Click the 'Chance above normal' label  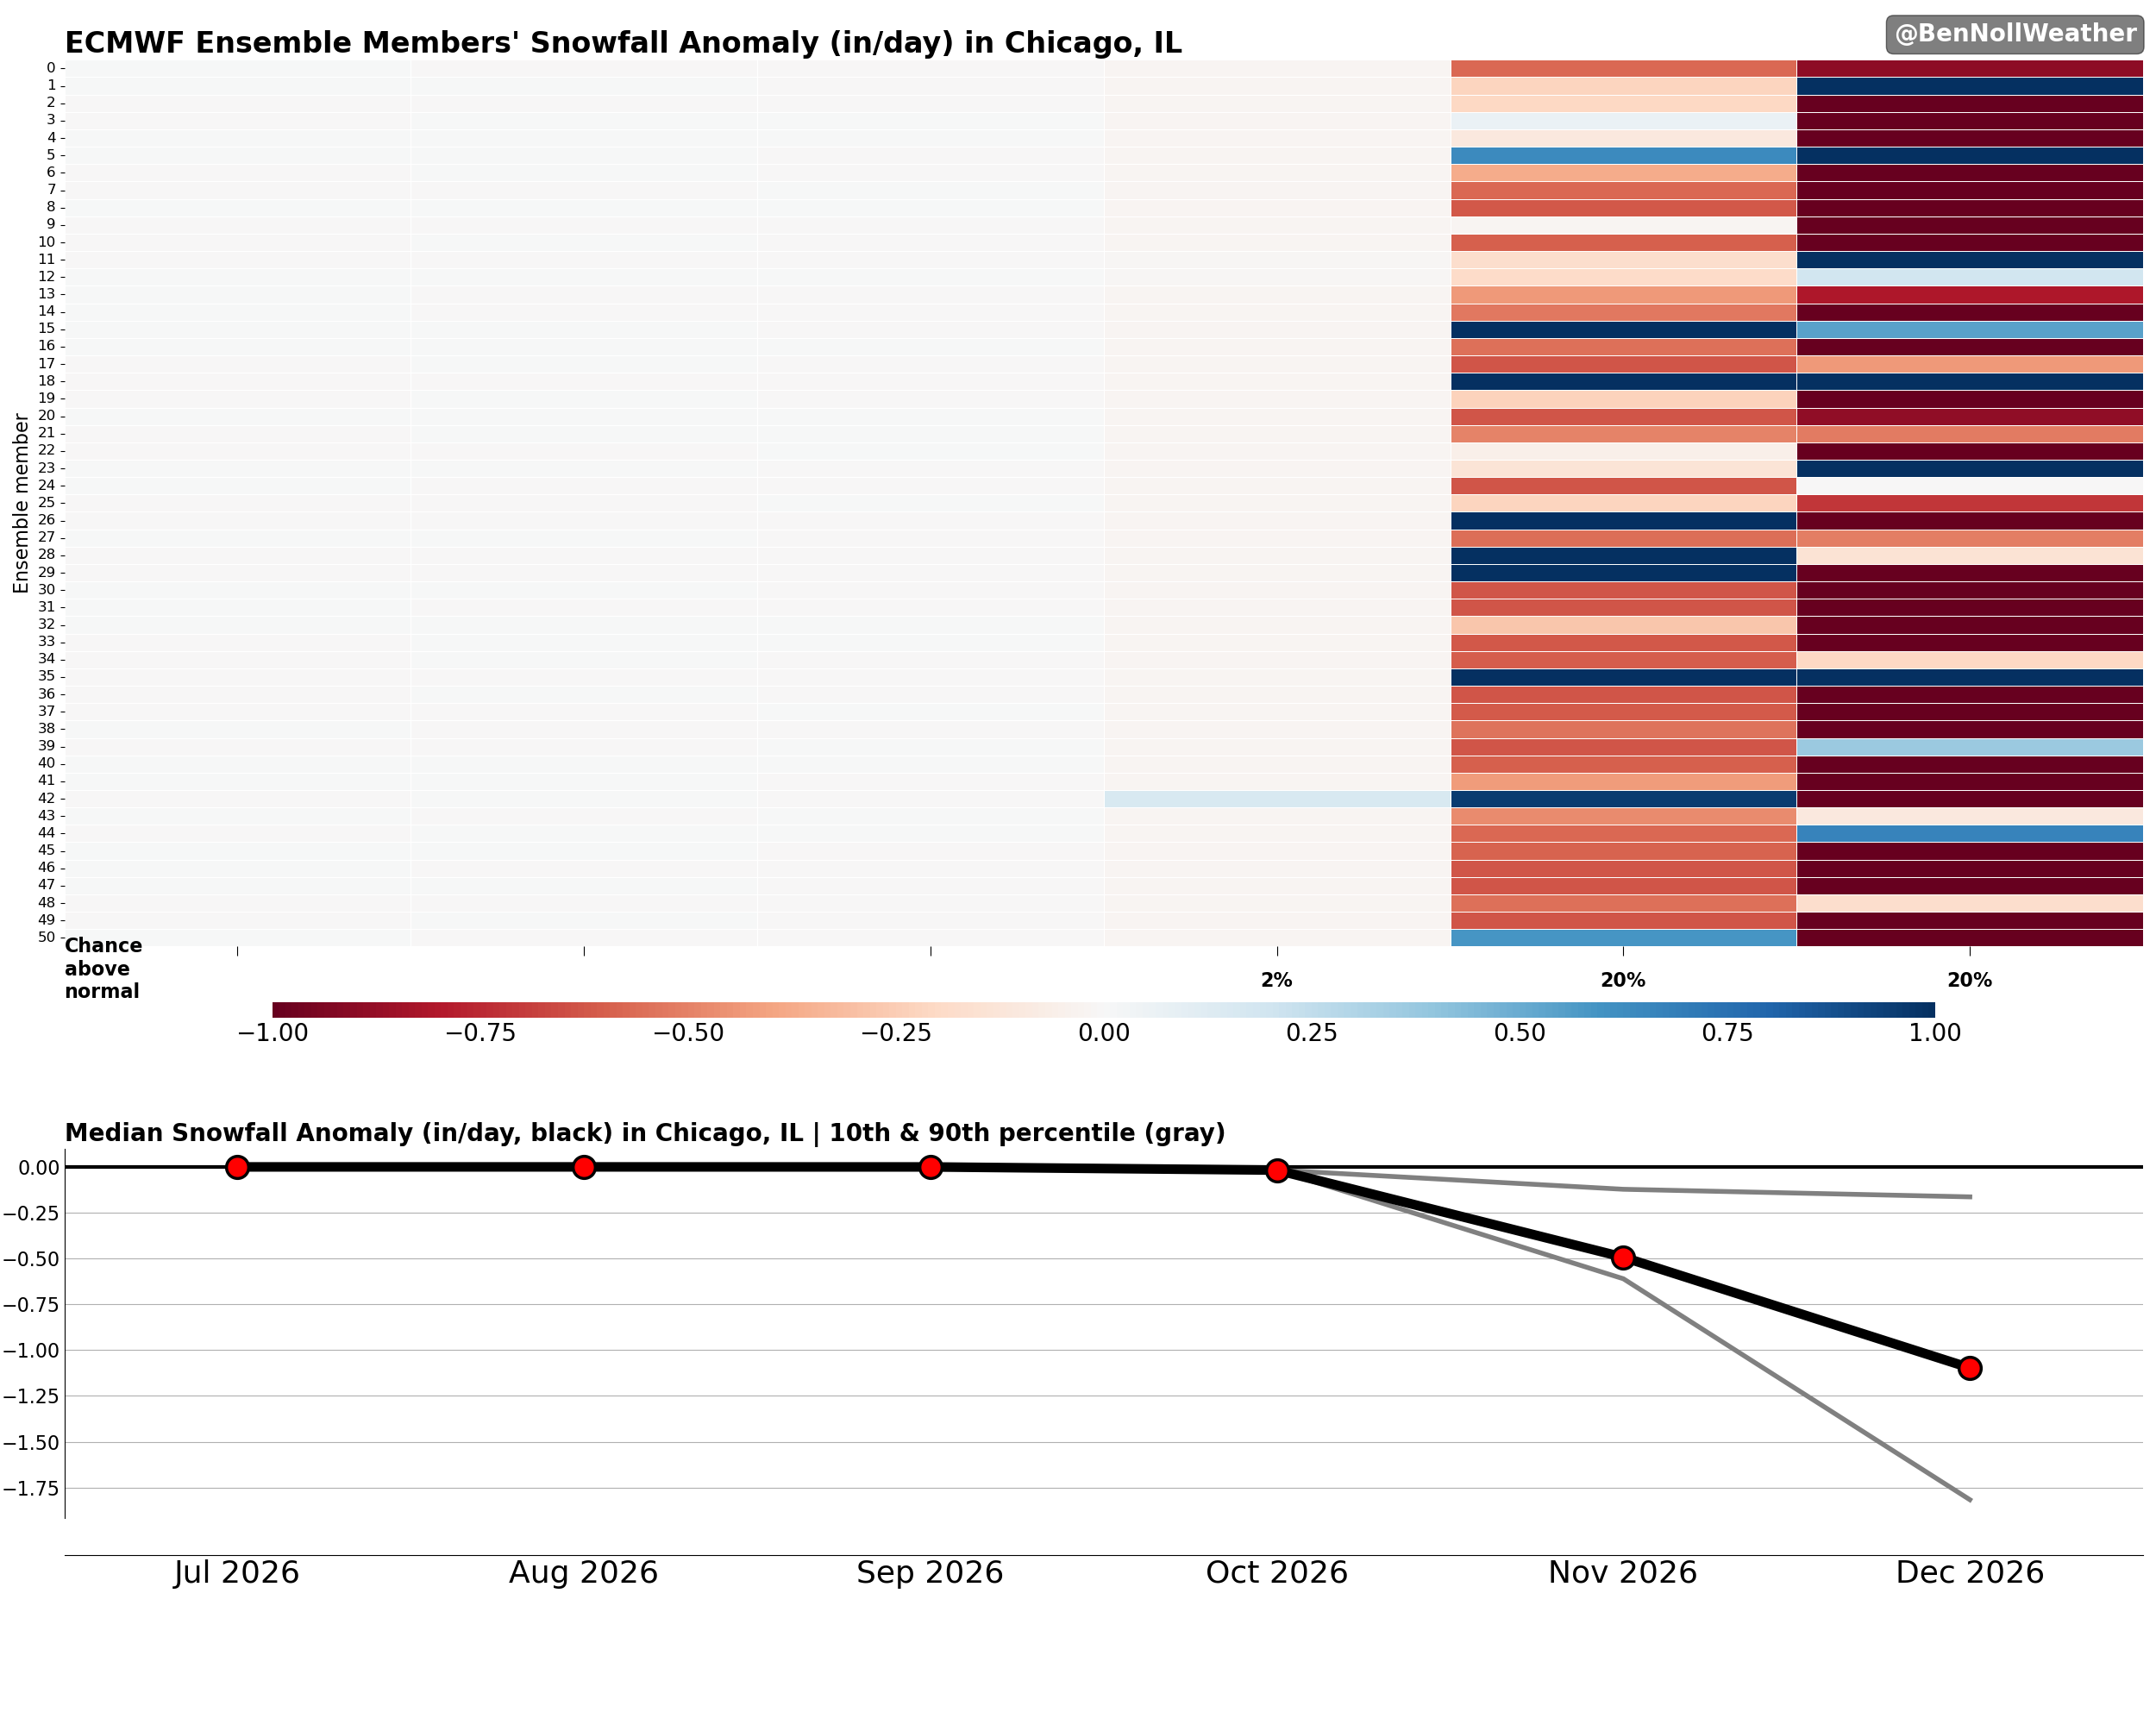pos(104,968)
